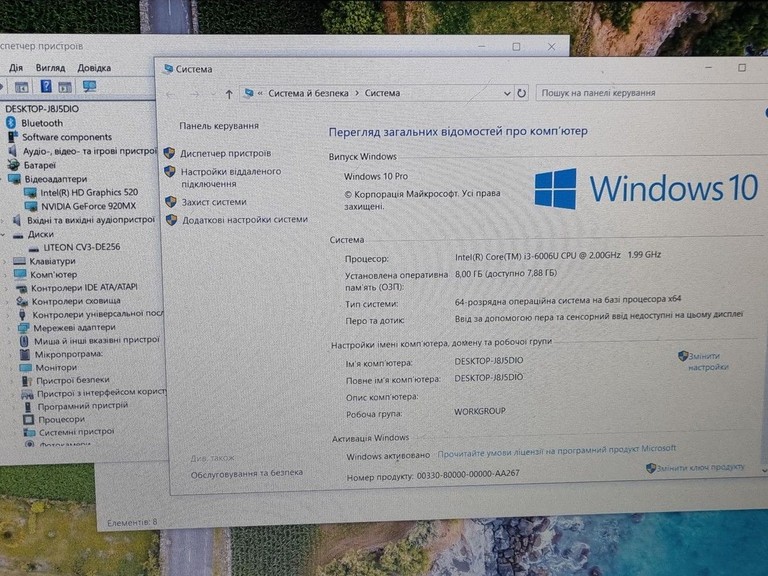768x576 pixels.
Task: Select NVIDIA GeForce 920MX device
Action: click(x=88, y=206)
